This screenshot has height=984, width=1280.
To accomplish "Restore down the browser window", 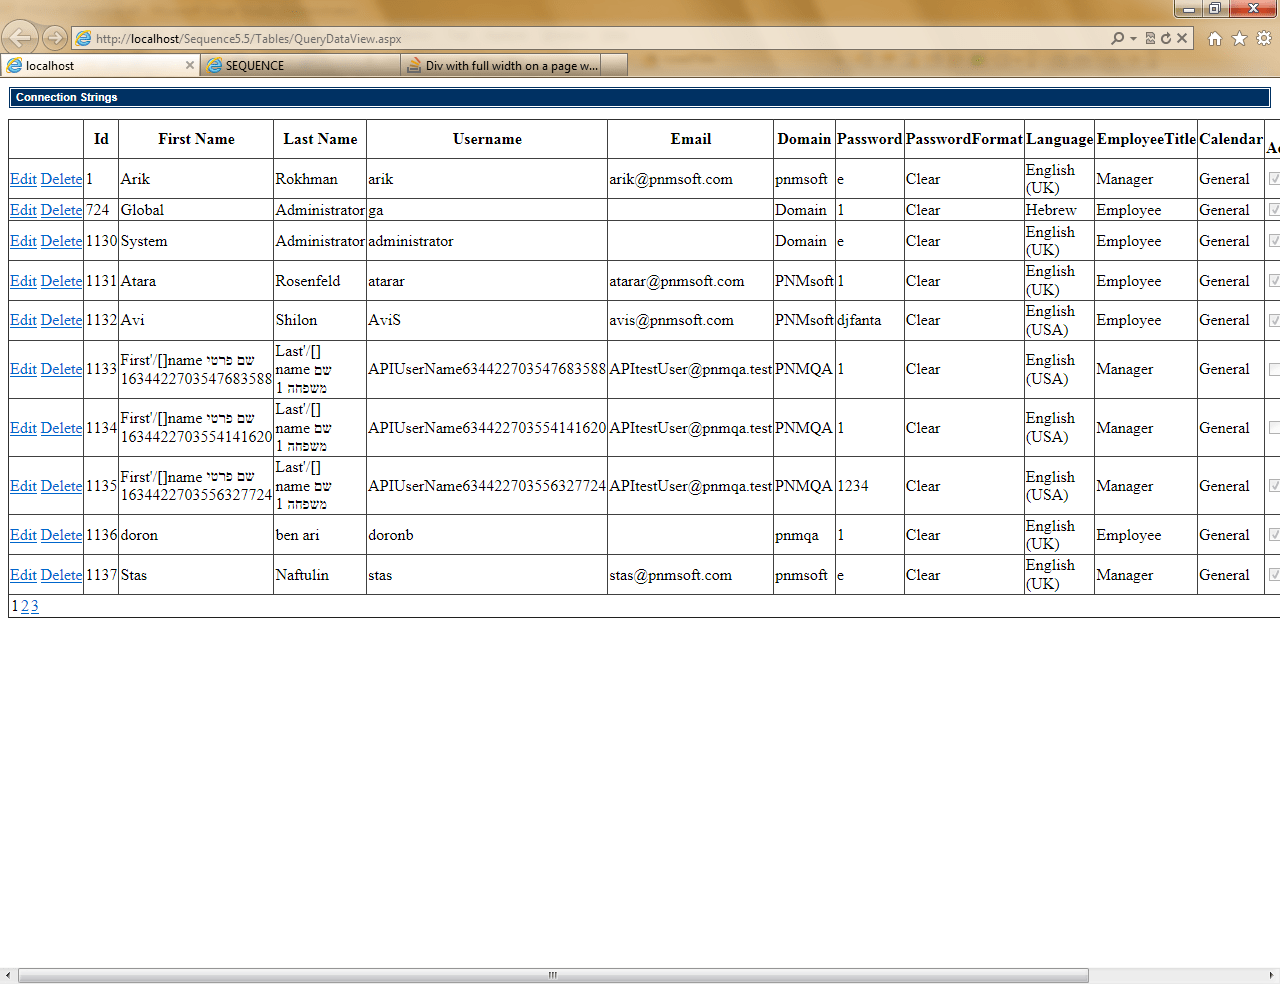I will tap(1214, 9).
